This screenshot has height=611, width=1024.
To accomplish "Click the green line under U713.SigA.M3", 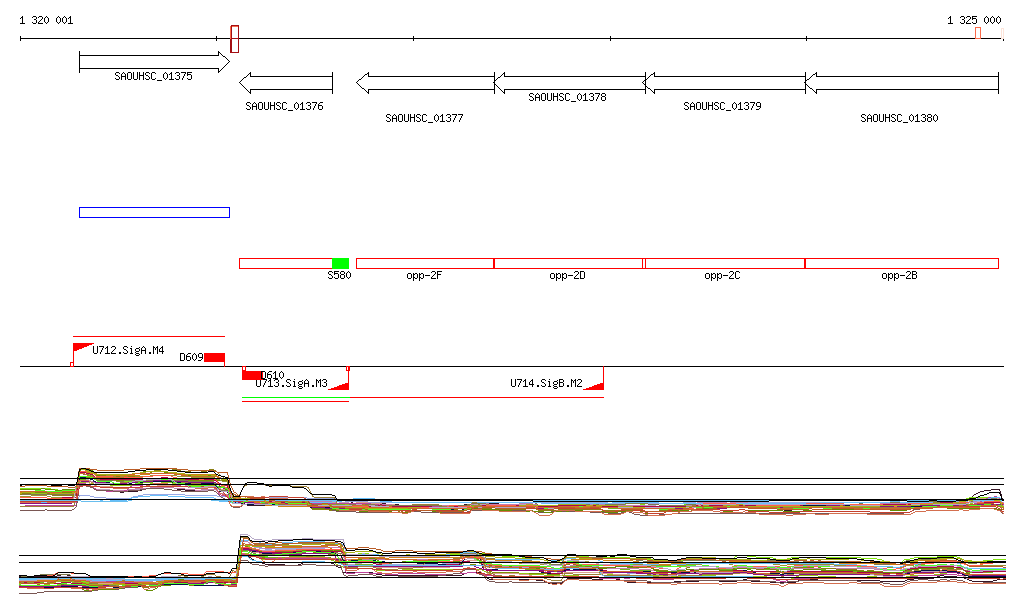I will point(296,397).
